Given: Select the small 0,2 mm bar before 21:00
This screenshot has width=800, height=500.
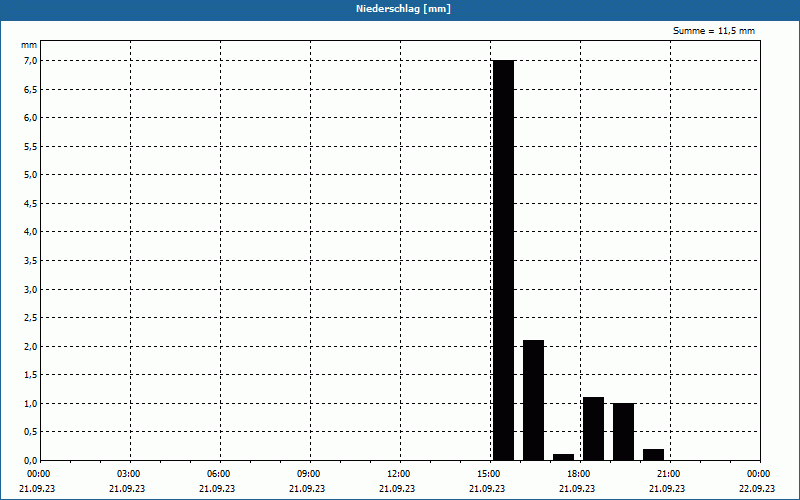Looking at the screenshot, I should click(x=654, y=455).
